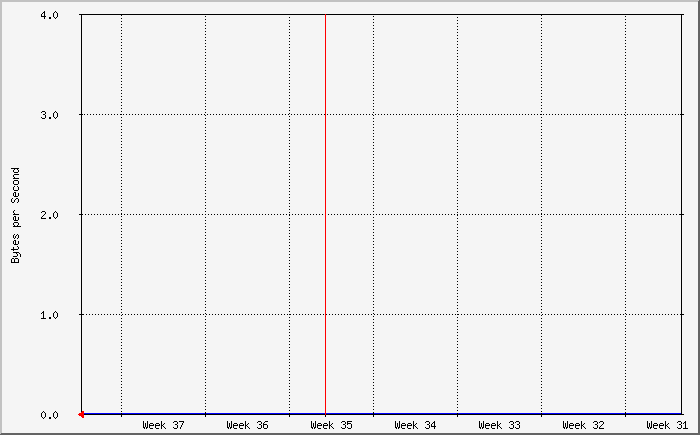Click the 3.0 y-axis value
This screenshot has height=435, width=700.
point(49,115)
